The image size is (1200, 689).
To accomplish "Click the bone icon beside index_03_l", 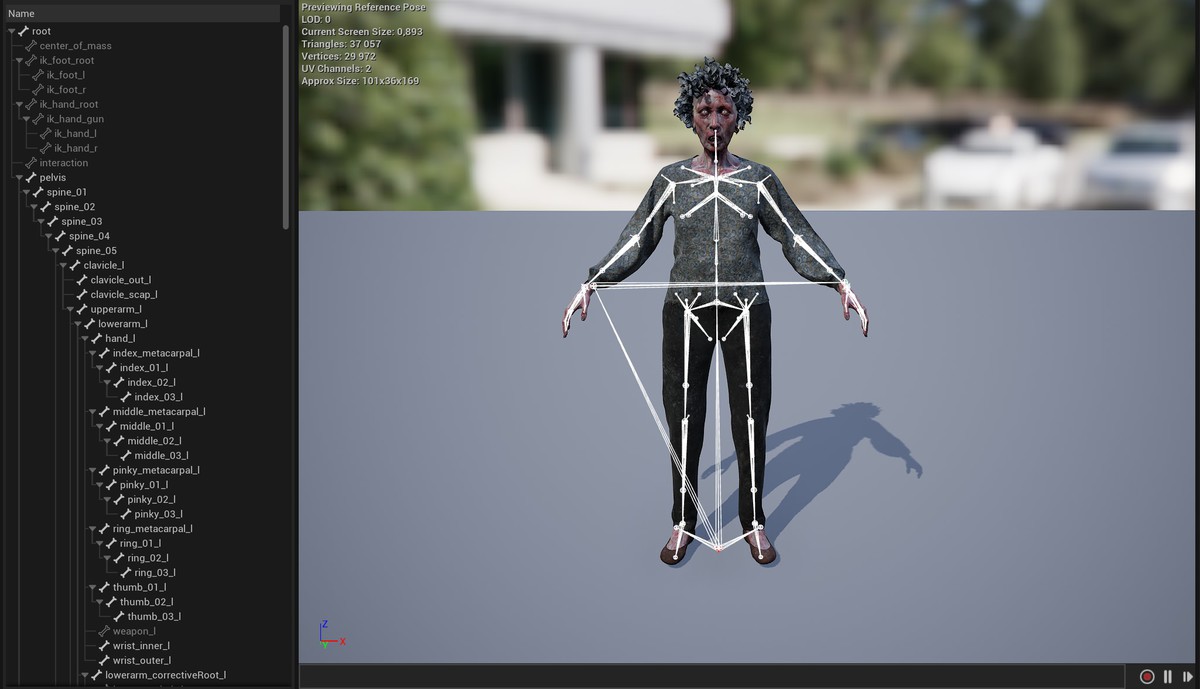I will (126, 397).
